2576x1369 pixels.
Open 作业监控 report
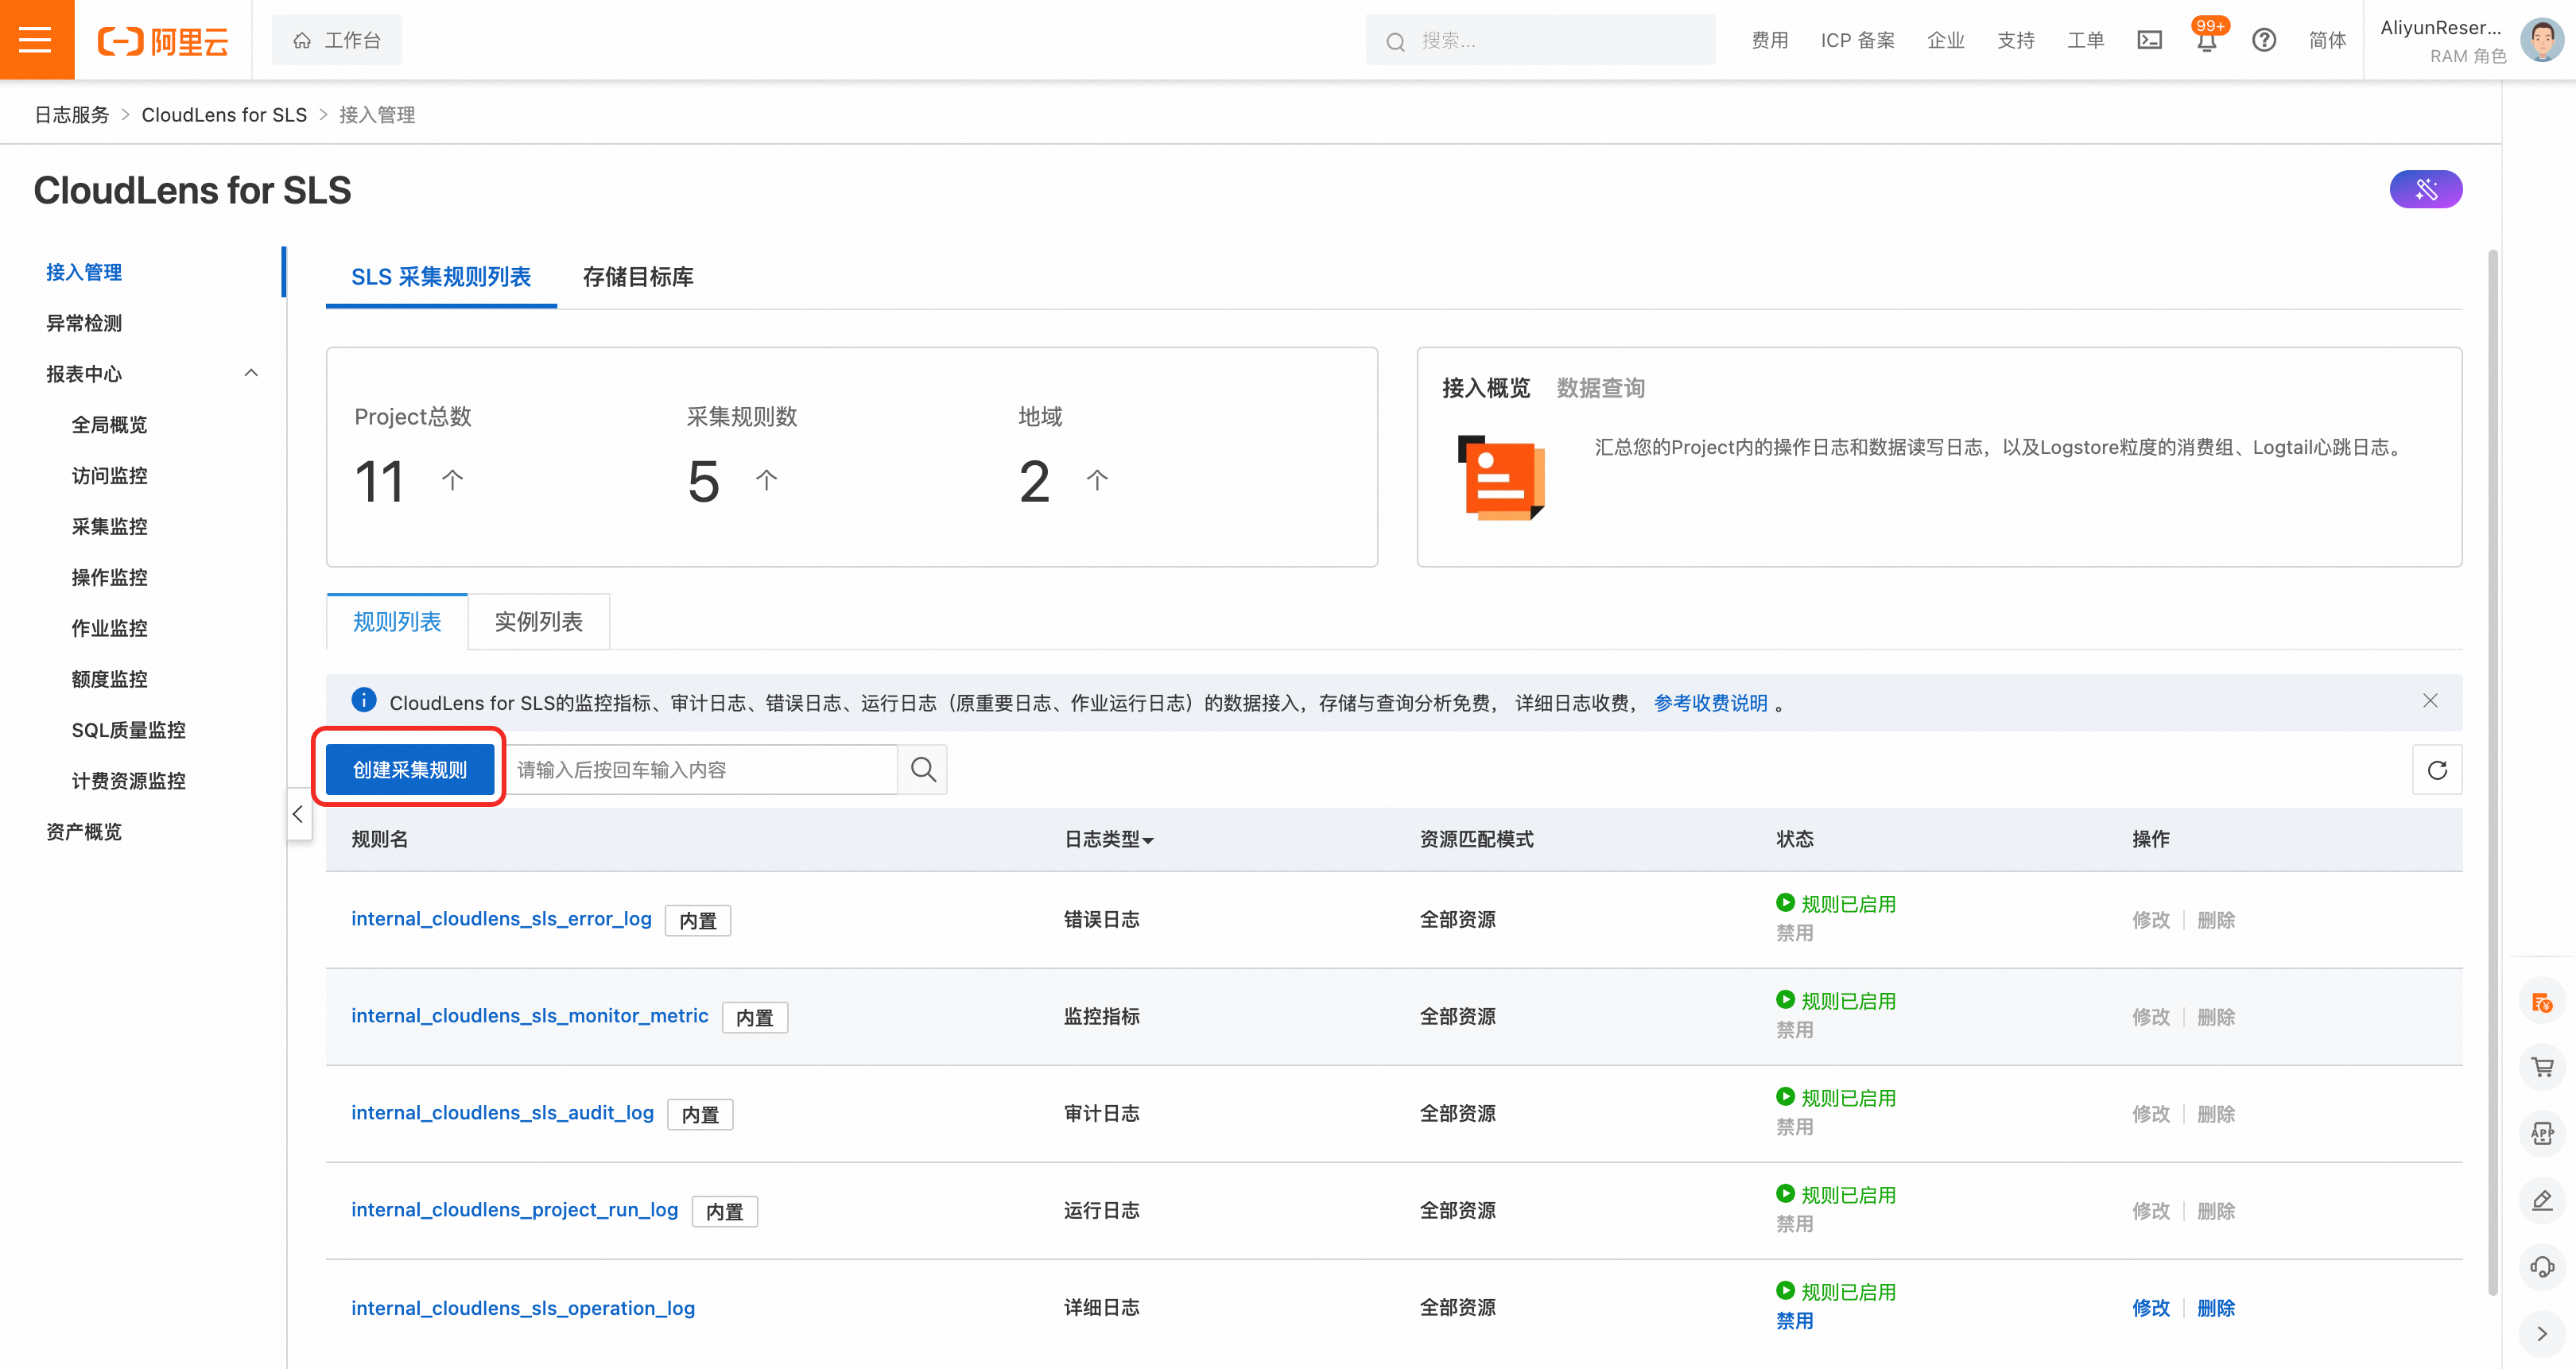(109, 628)
